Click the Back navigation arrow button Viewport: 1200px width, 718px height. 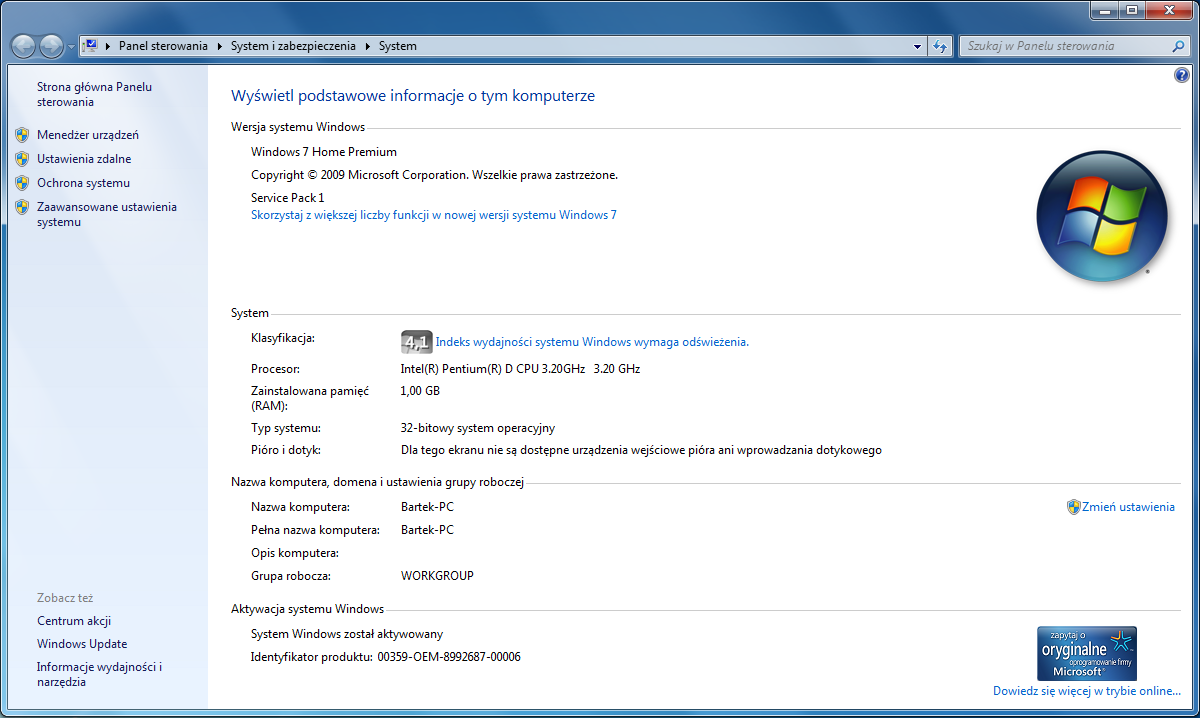coord(23,46)
